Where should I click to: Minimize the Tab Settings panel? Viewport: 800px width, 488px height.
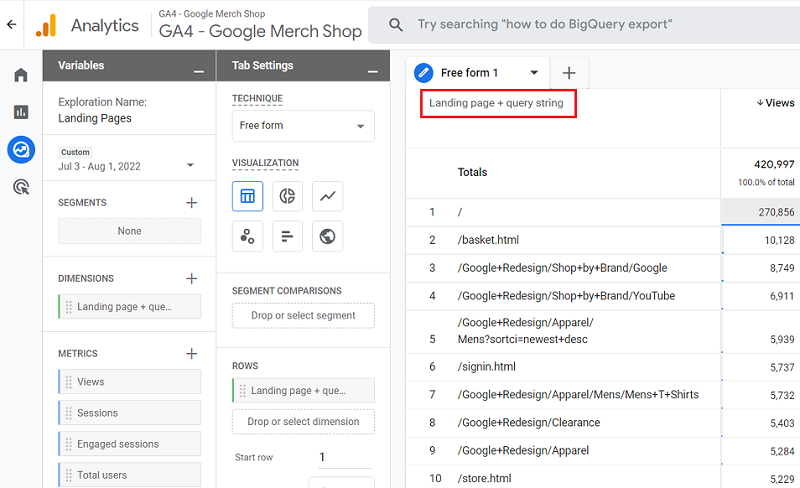tap(373, 72)
